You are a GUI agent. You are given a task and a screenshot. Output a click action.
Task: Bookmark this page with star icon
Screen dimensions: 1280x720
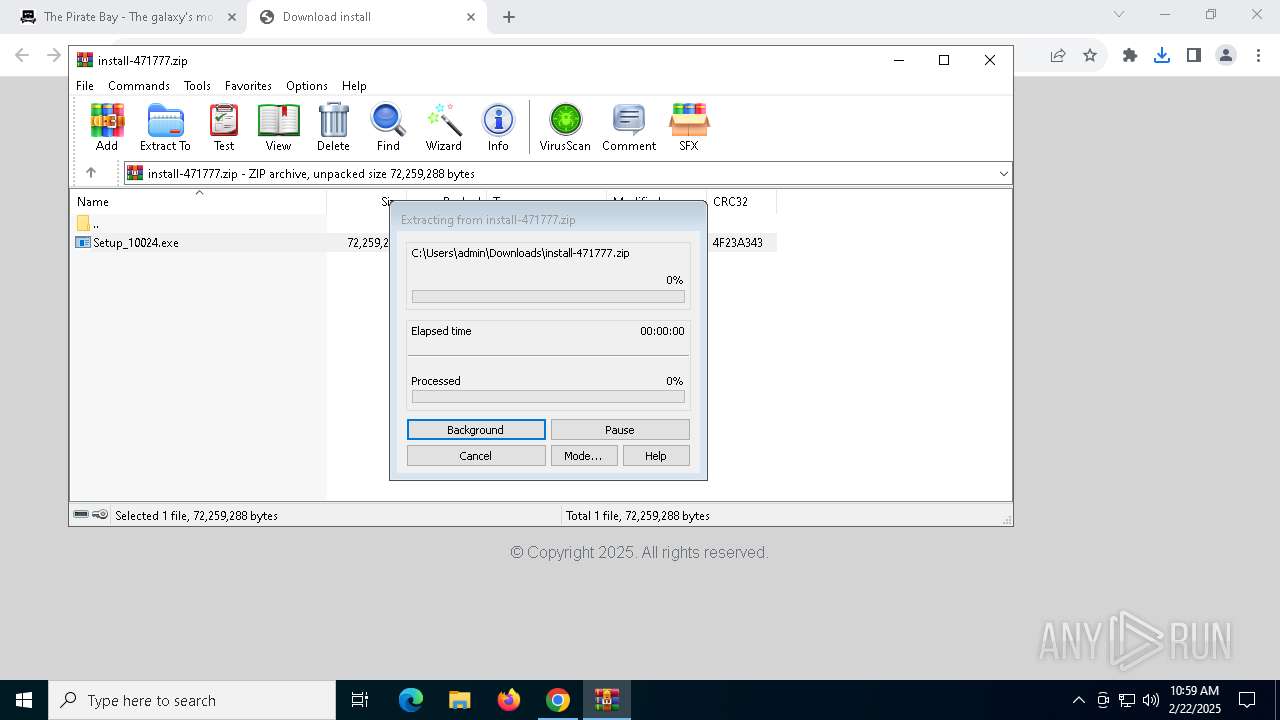[x=1090, y=56]
